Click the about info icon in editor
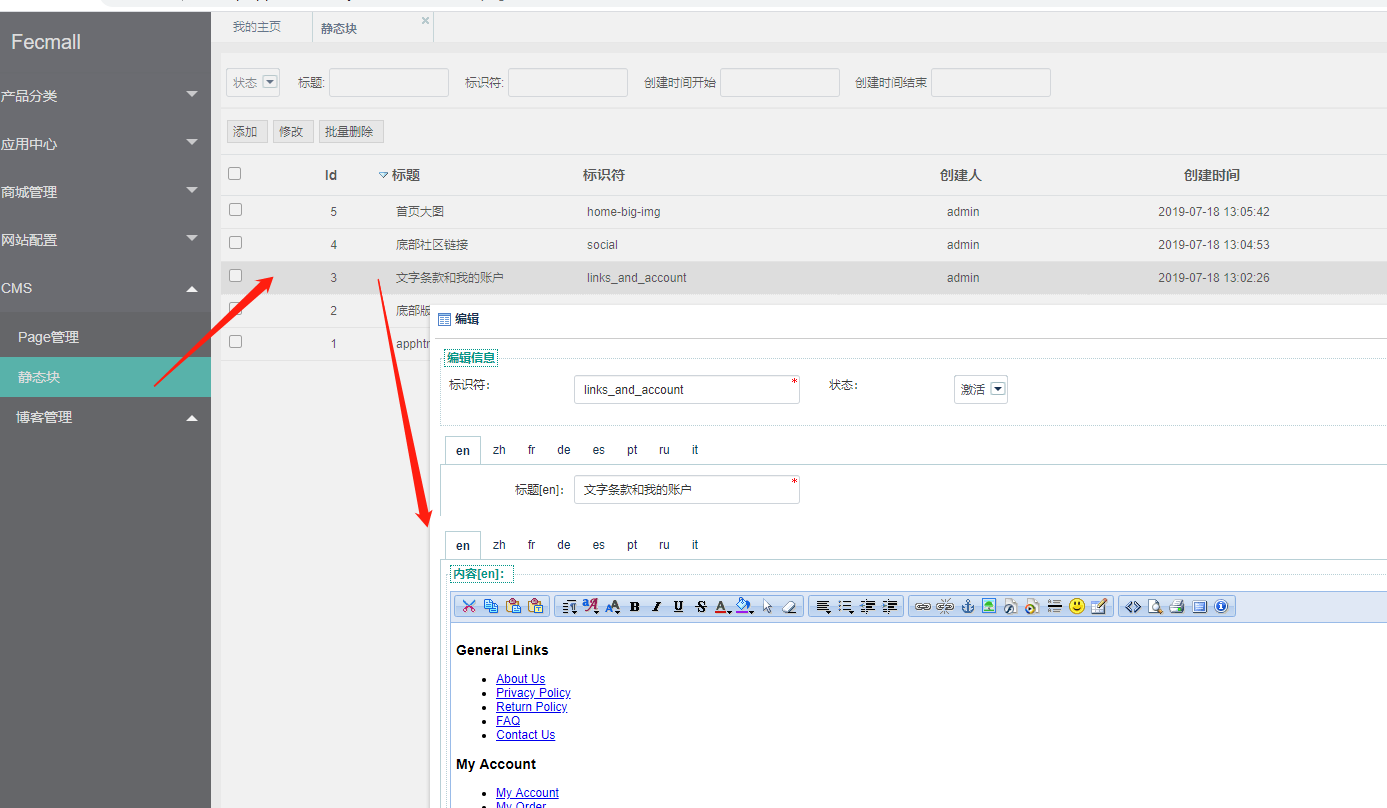The height and width of the screenshot is (808, 1387). 1221,606
